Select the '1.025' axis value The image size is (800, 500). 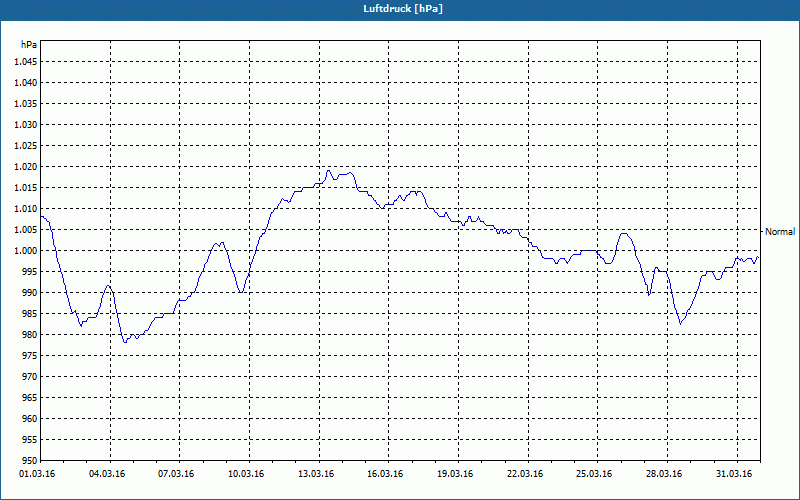click(27, 145)
